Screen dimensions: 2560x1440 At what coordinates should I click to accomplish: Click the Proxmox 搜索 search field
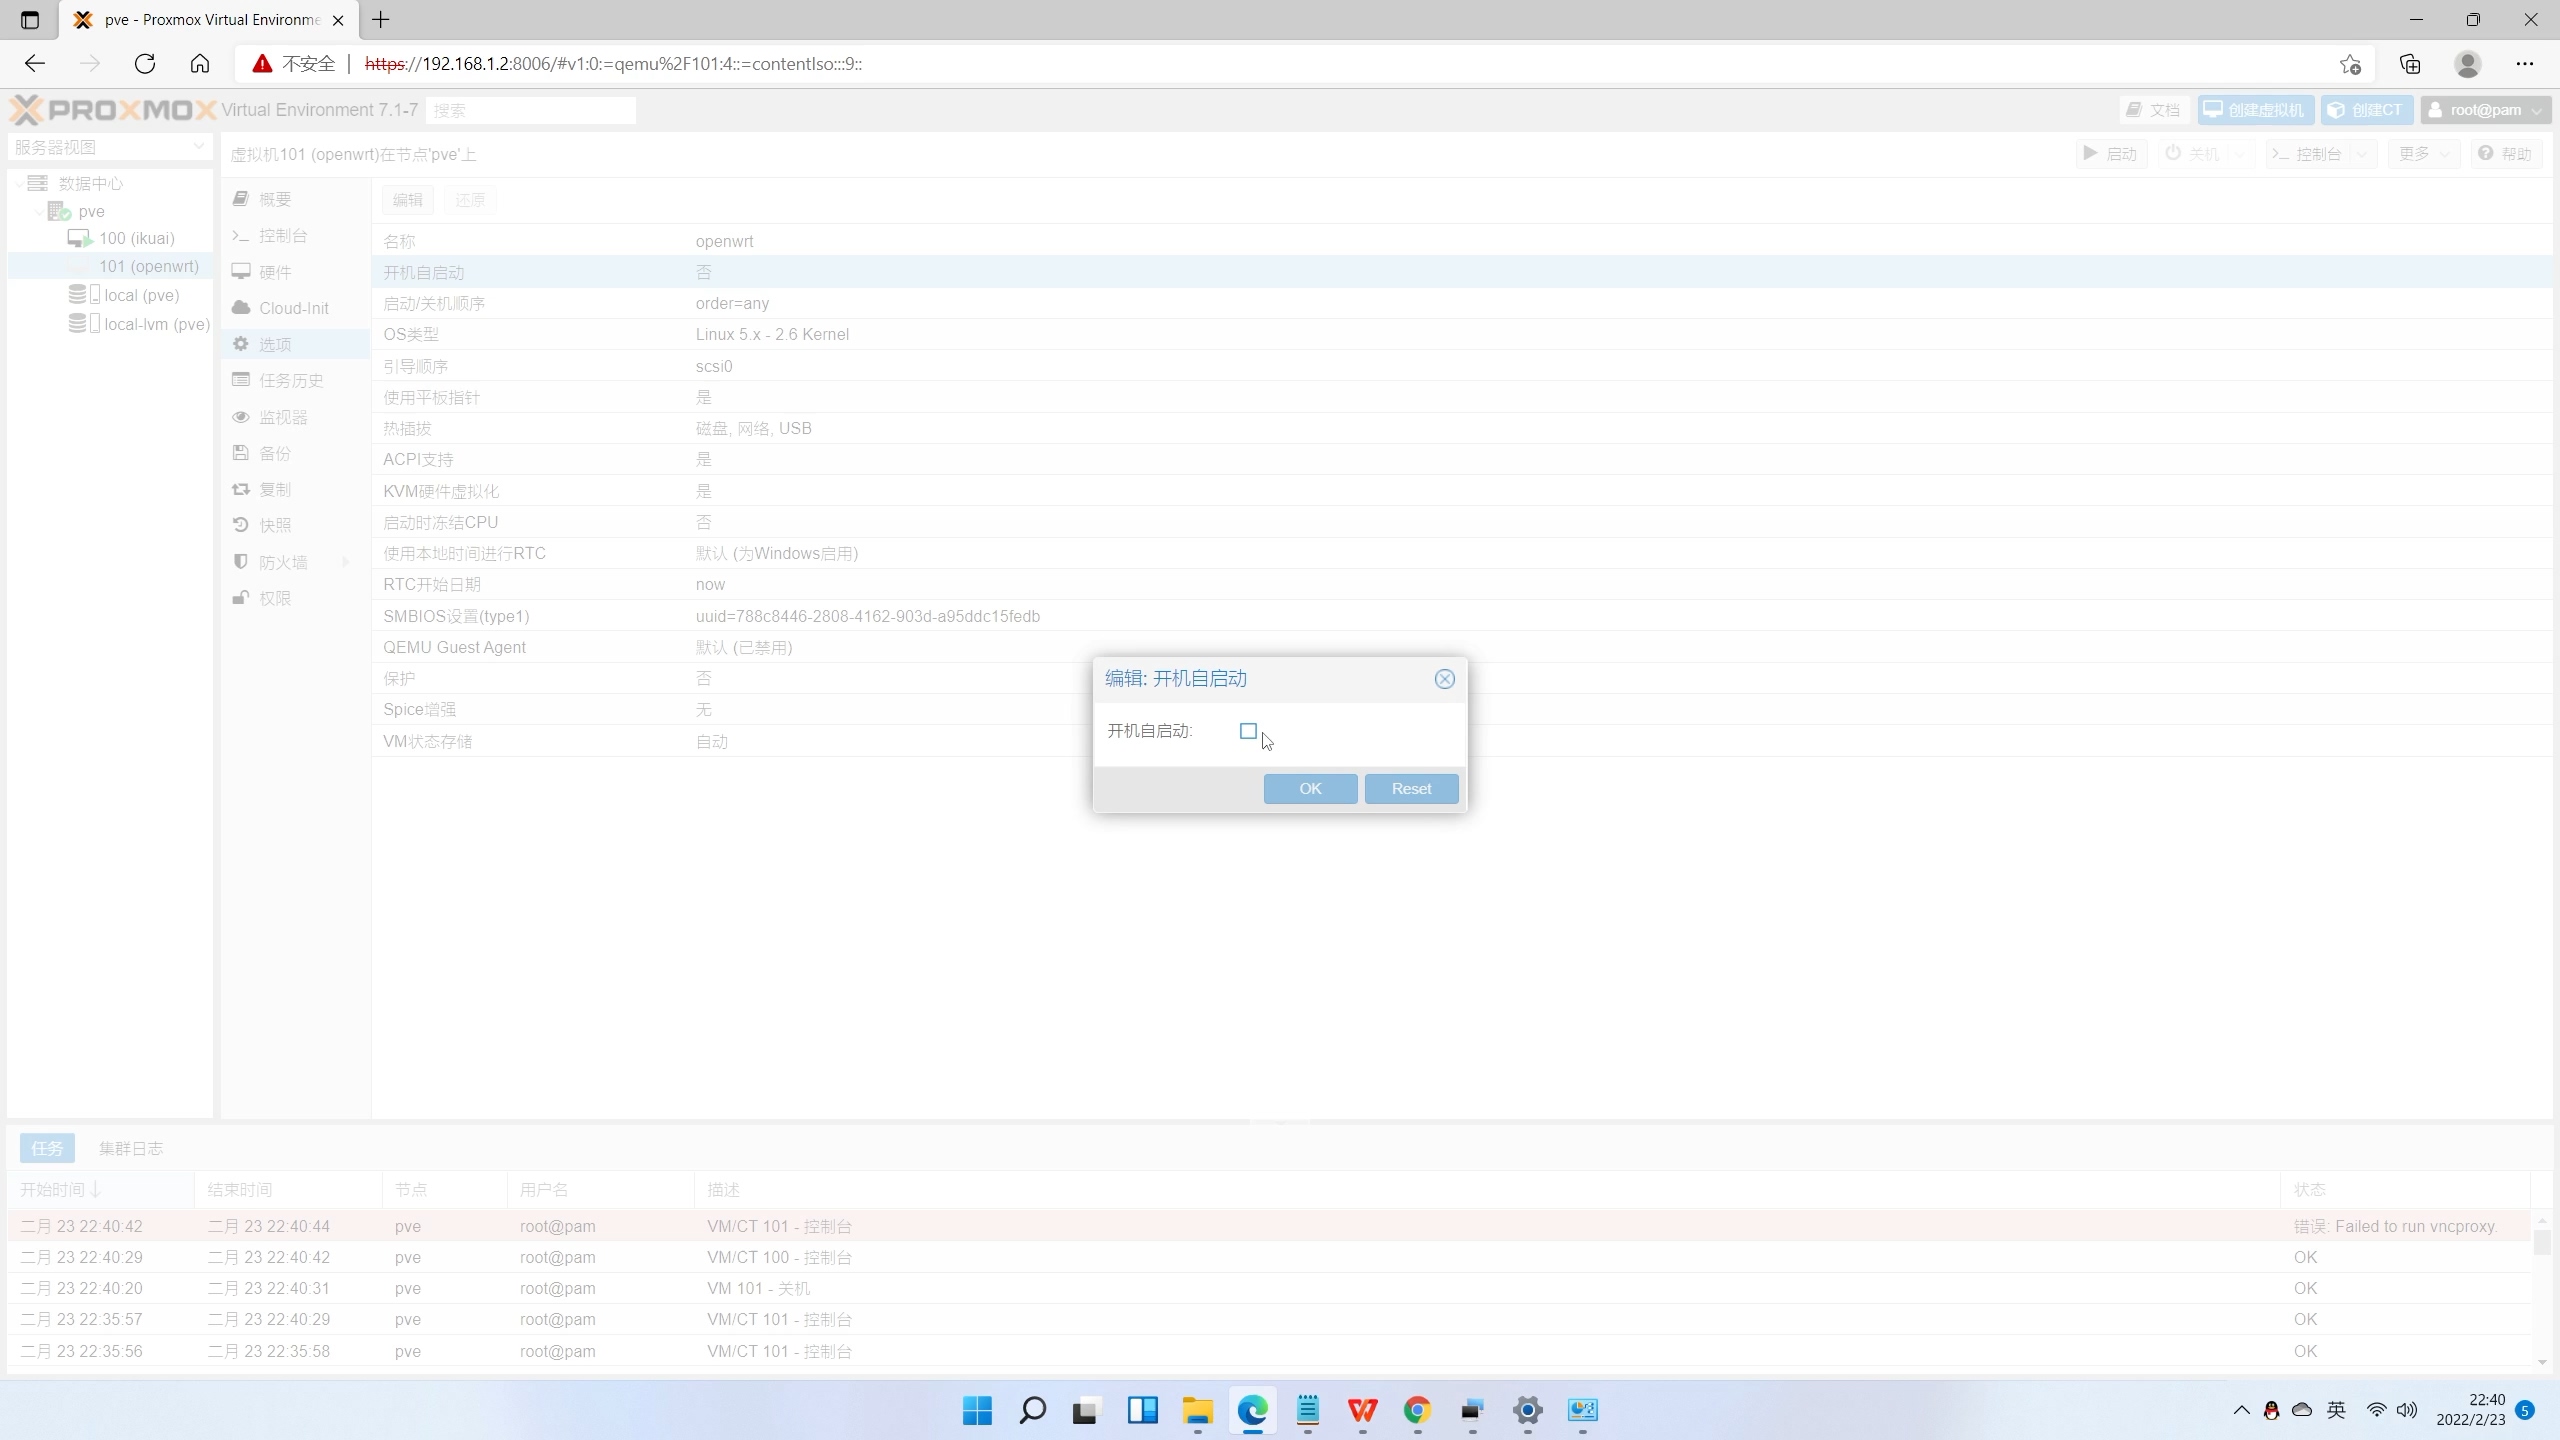[x=530, y=110]
